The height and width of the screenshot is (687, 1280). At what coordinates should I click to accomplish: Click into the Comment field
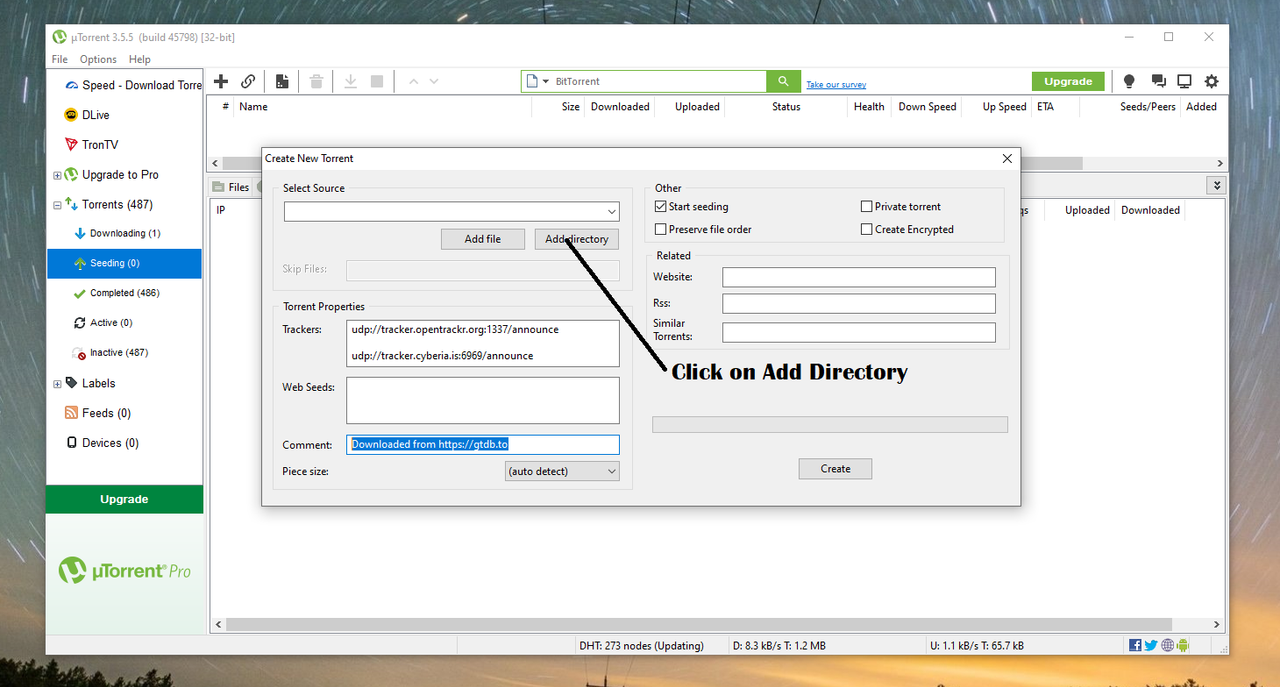483,445
